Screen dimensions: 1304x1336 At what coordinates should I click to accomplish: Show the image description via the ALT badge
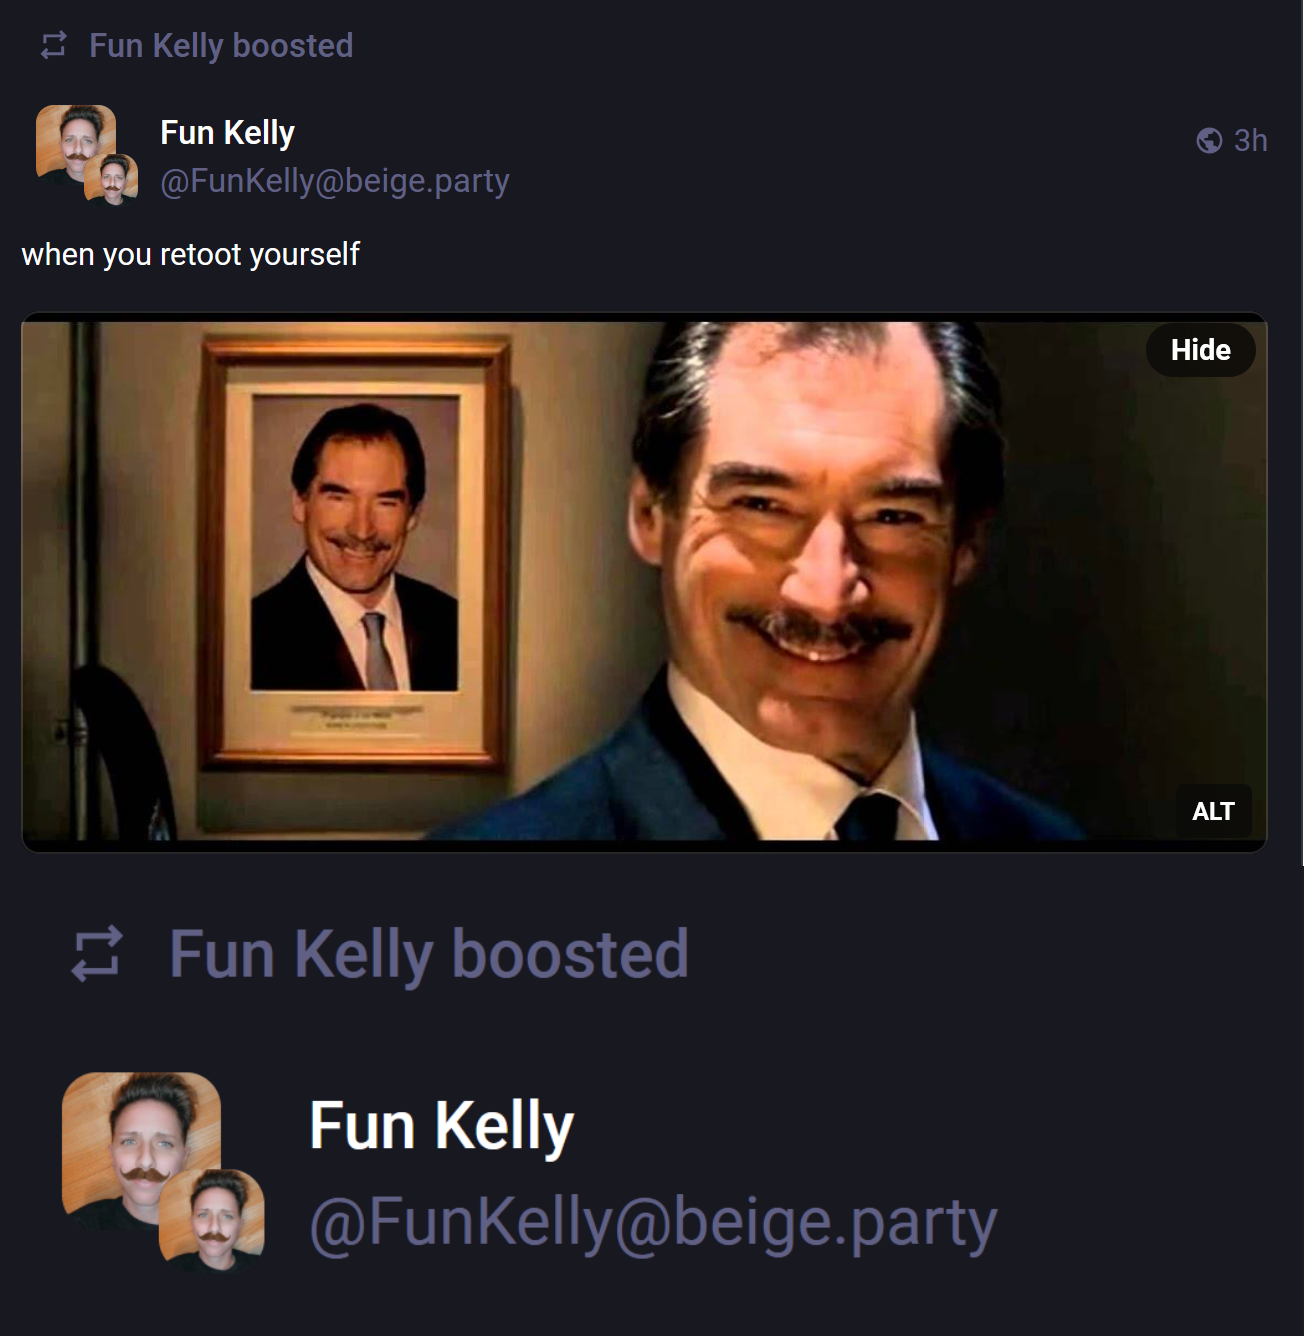click(1213, 811)
